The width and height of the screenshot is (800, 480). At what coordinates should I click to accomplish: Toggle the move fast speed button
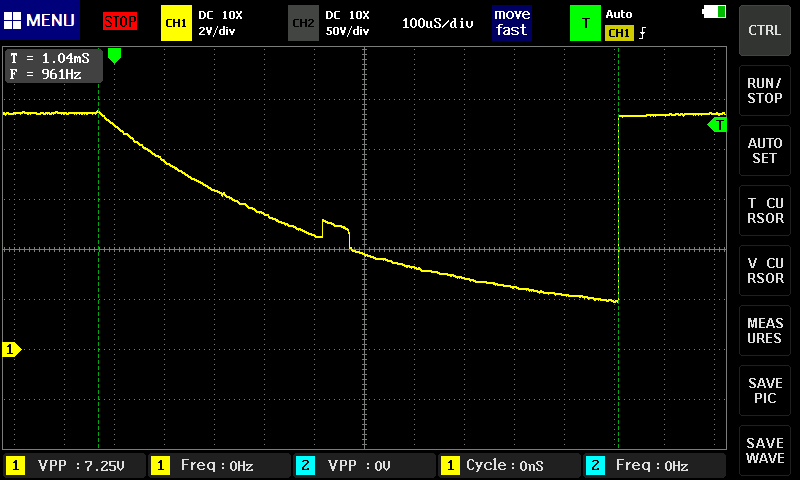512,22
